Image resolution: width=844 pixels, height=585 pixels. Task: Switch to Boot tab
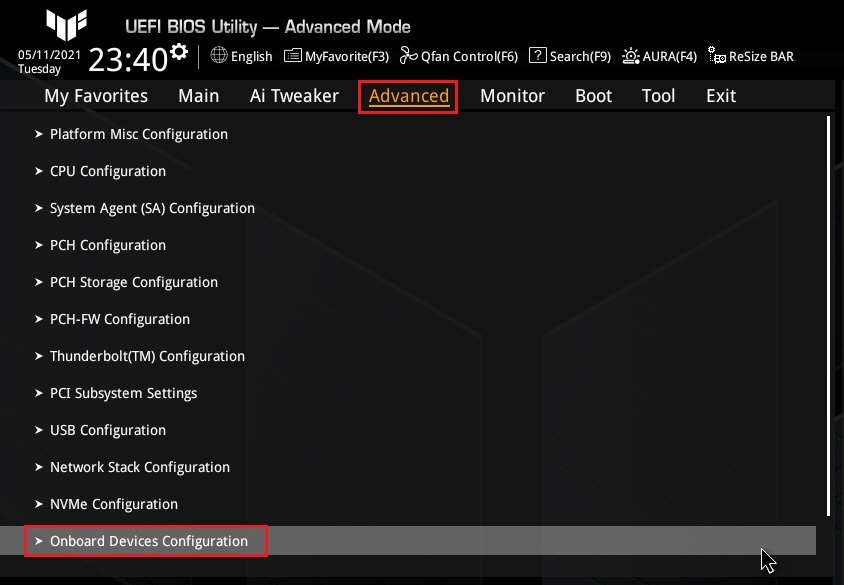point(594,96)
